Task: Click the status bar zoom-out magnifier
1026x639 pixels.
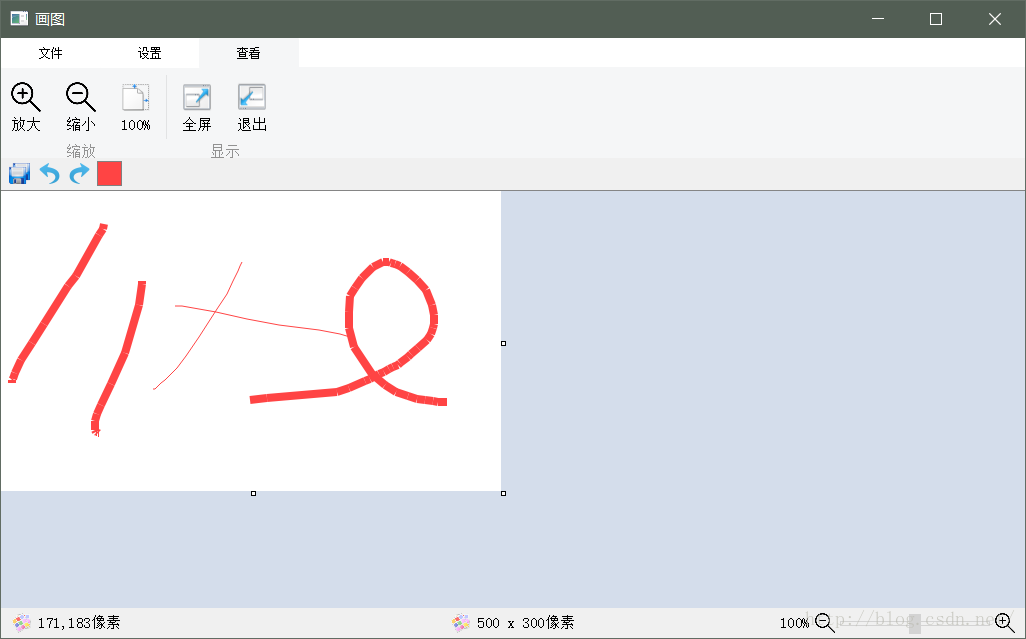Action: pos(824,623)
